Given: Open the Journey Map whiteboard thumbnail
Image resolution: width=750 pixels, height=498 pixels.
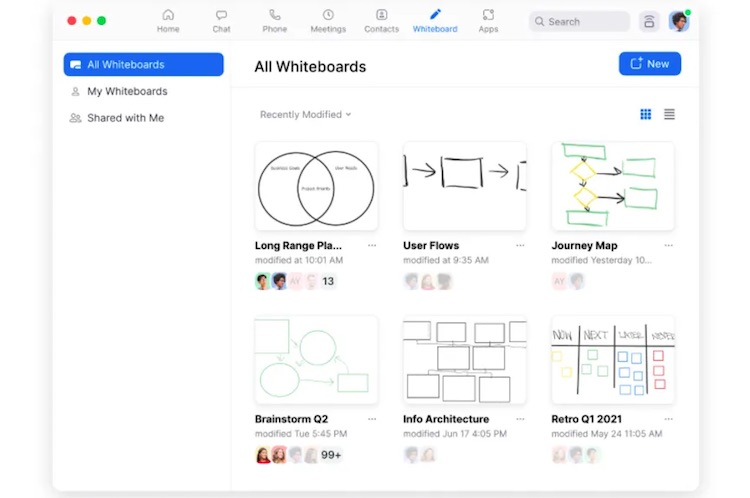Looking at the screenshot, I should click(612, 185).
